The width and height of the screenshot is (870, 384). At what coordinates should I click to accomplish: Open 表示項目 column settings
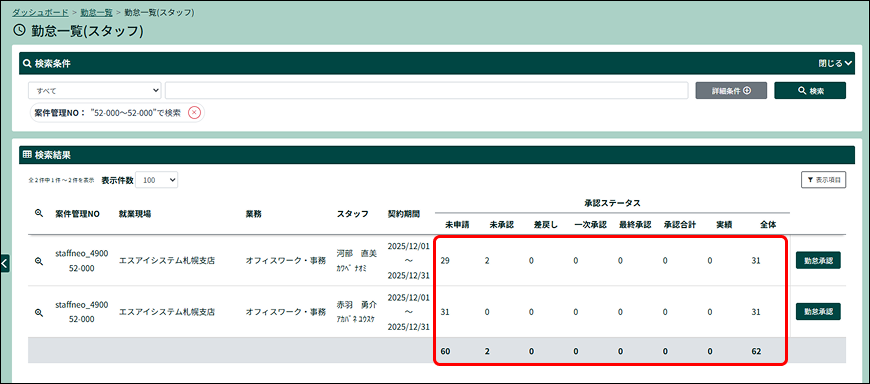point(823,180)
